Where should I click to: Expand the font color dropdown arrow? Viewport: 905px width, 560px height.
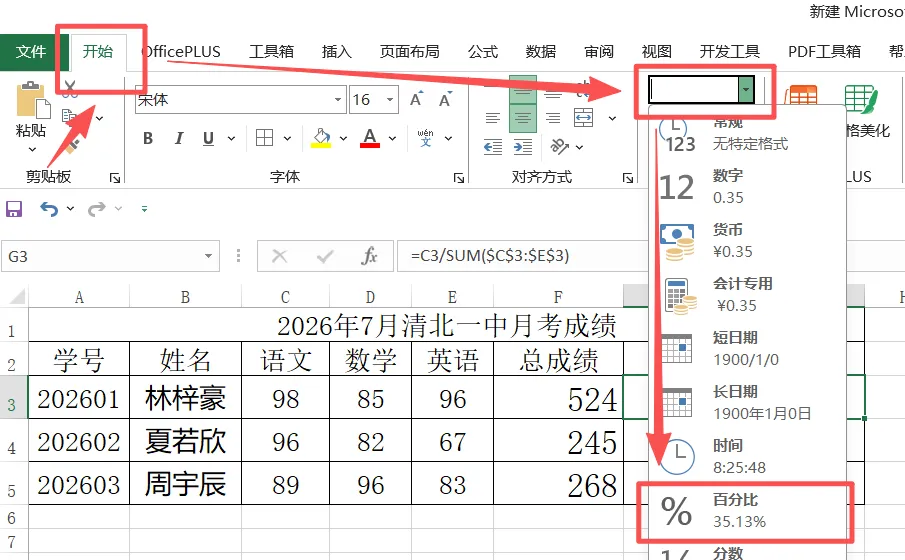392,139
